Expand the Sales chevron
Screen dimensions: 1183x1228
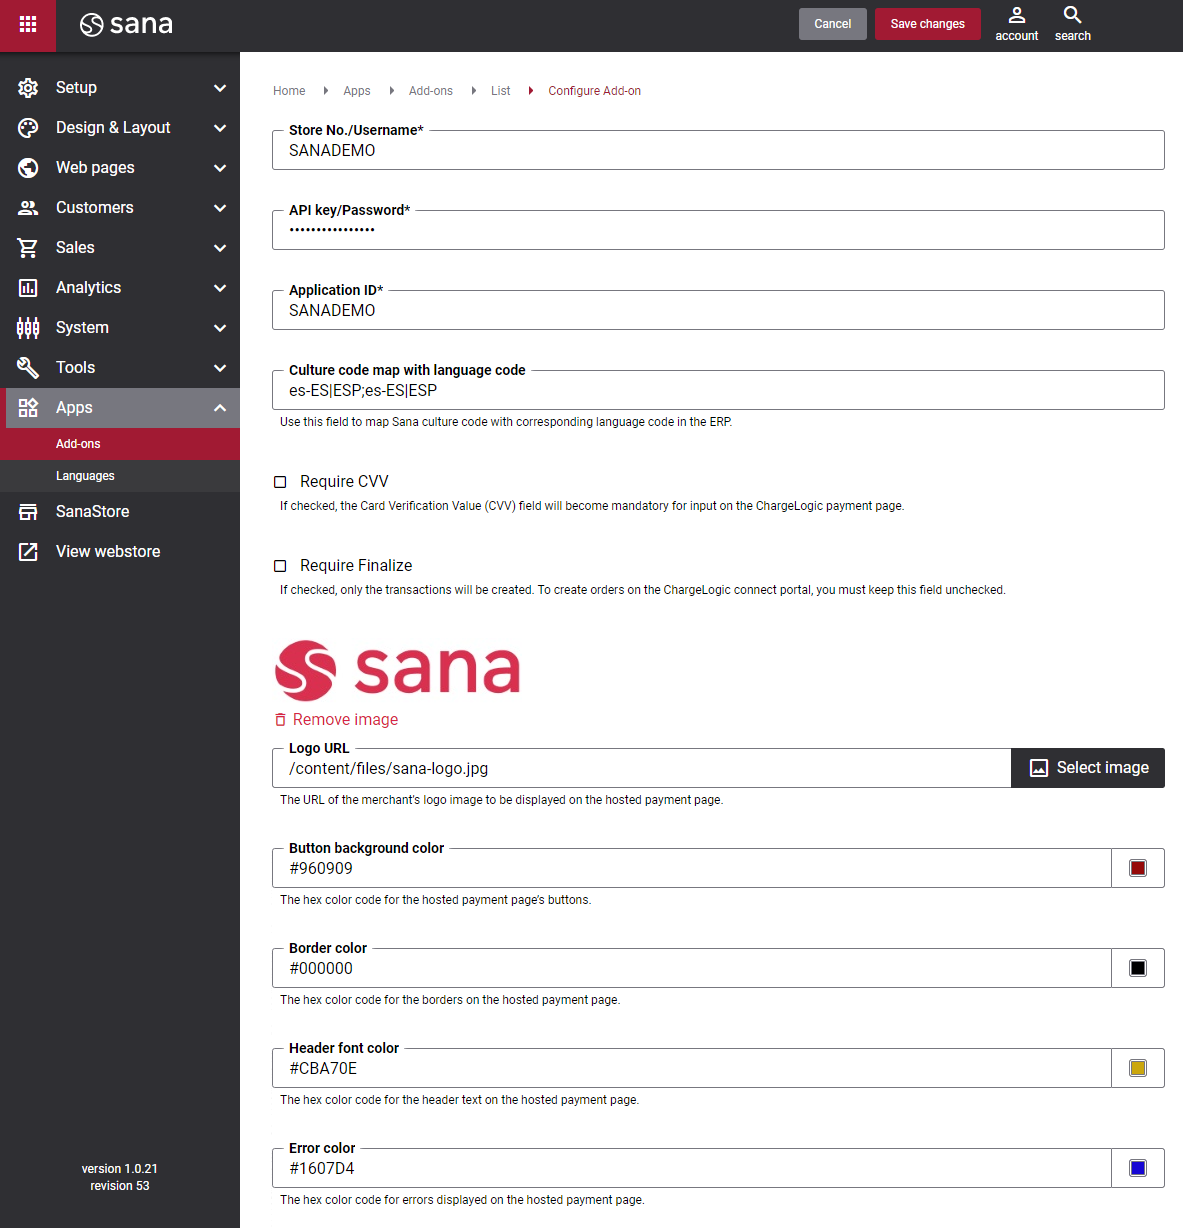pyautogui.click(x=220, y=248)
